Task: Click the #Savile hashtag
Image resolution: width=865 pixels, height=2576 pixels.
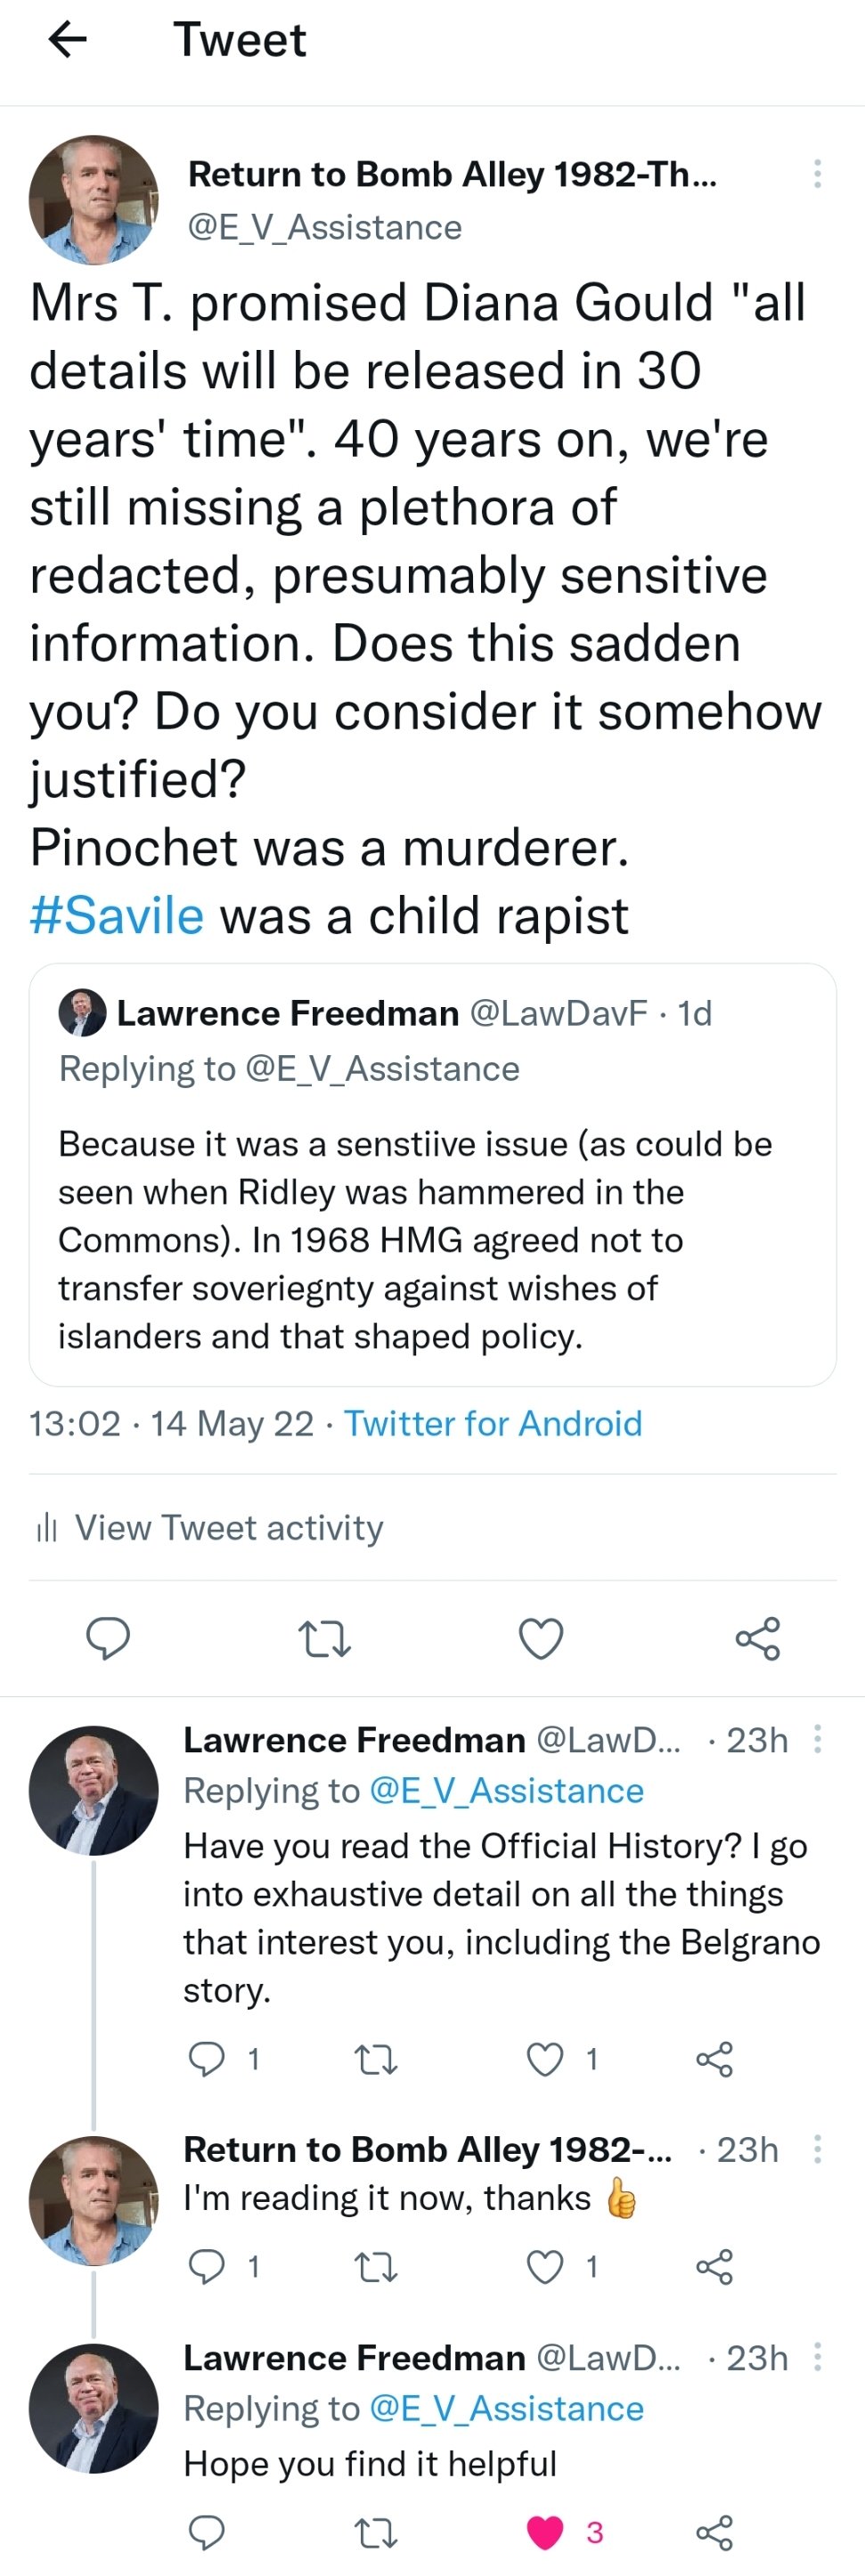Action: (x=117, y=915)
